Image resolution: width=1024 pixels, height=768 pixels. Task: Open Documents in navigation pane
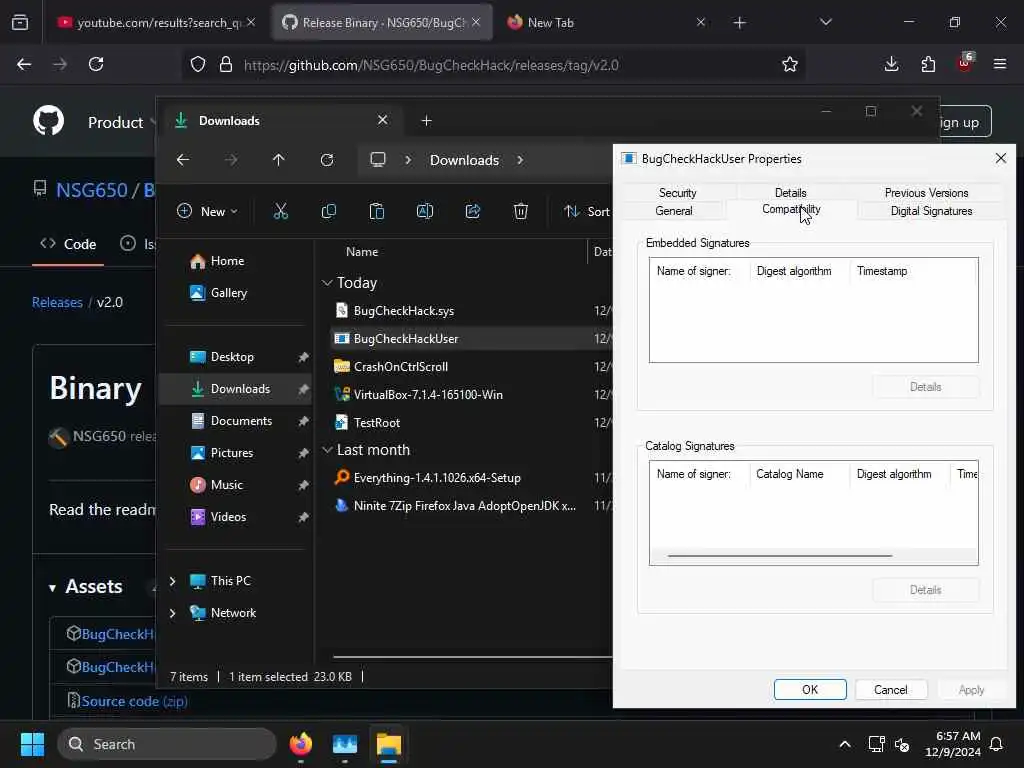point(241,421)
